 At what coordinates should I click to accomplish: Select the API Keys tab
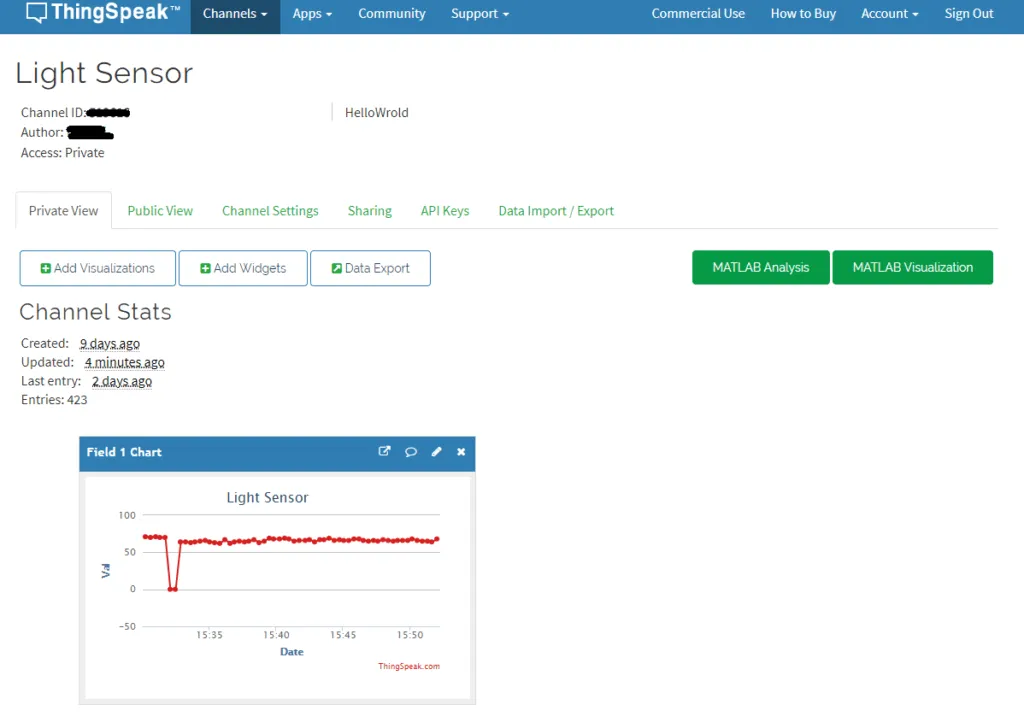444,211
